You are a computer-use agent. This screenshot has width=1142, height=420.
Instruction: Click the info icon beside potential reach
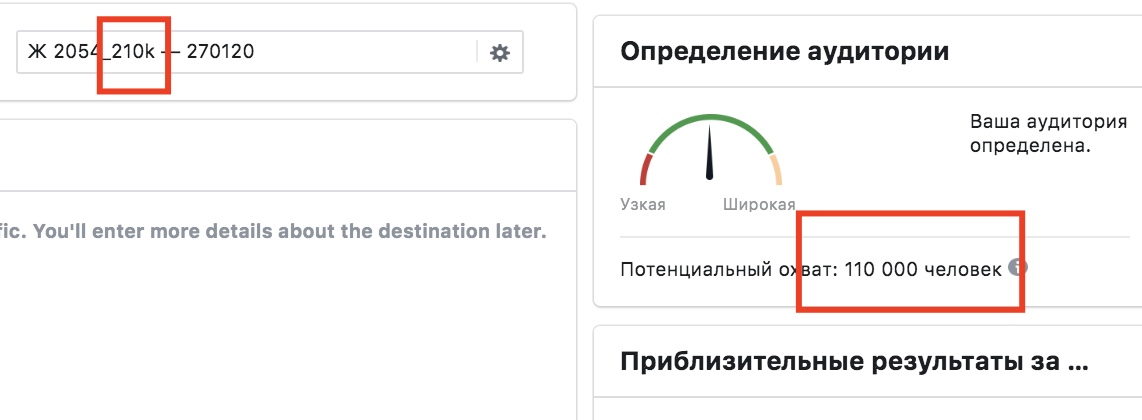point(1017,267)
